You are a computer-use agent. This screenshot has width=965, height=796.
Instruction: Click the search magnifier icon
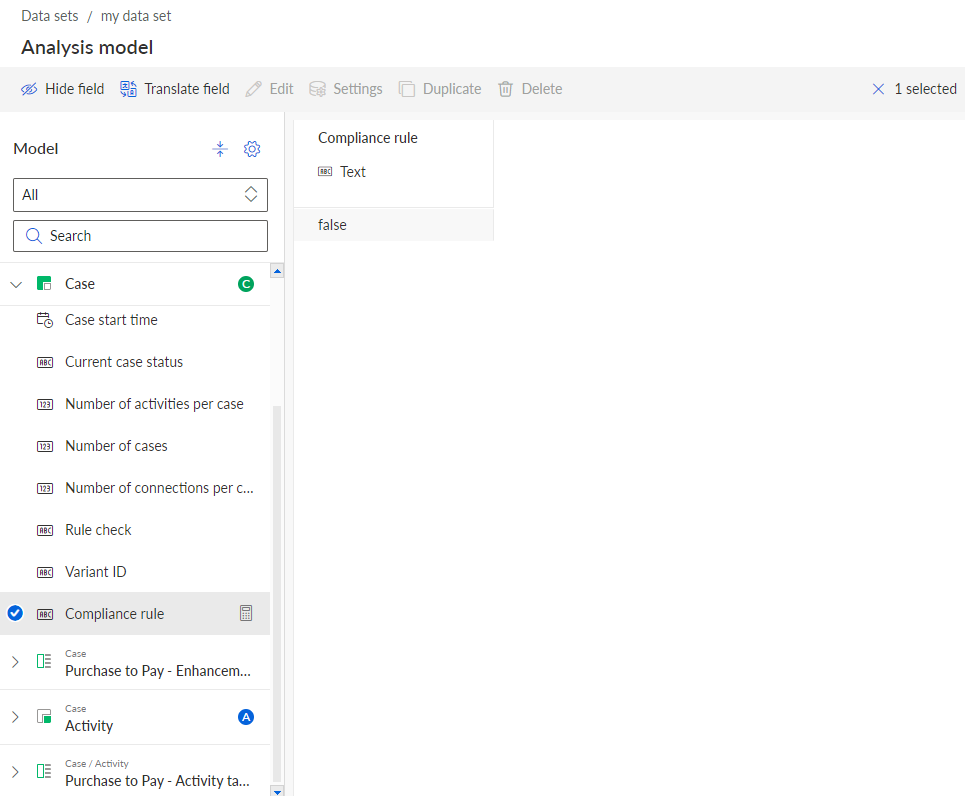tap(34, 236)
